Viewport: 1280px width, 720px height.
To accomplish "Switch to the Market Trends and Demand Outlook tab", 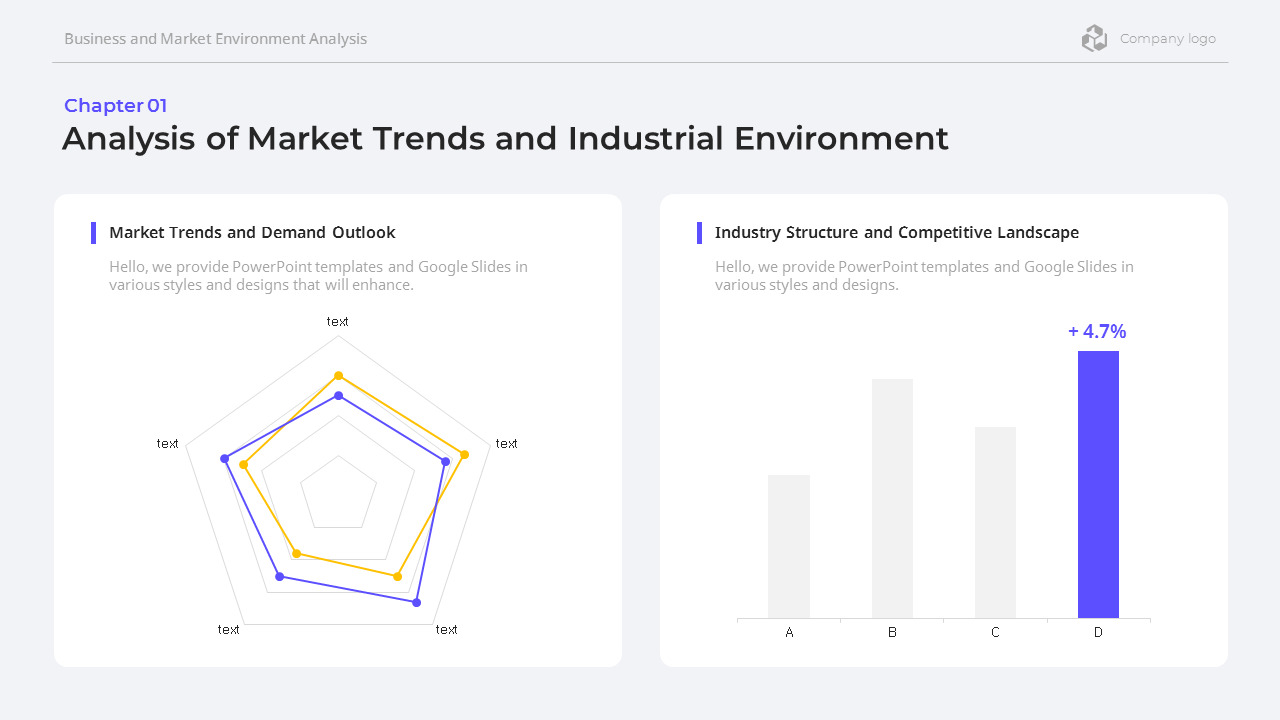I will point(252,232).
